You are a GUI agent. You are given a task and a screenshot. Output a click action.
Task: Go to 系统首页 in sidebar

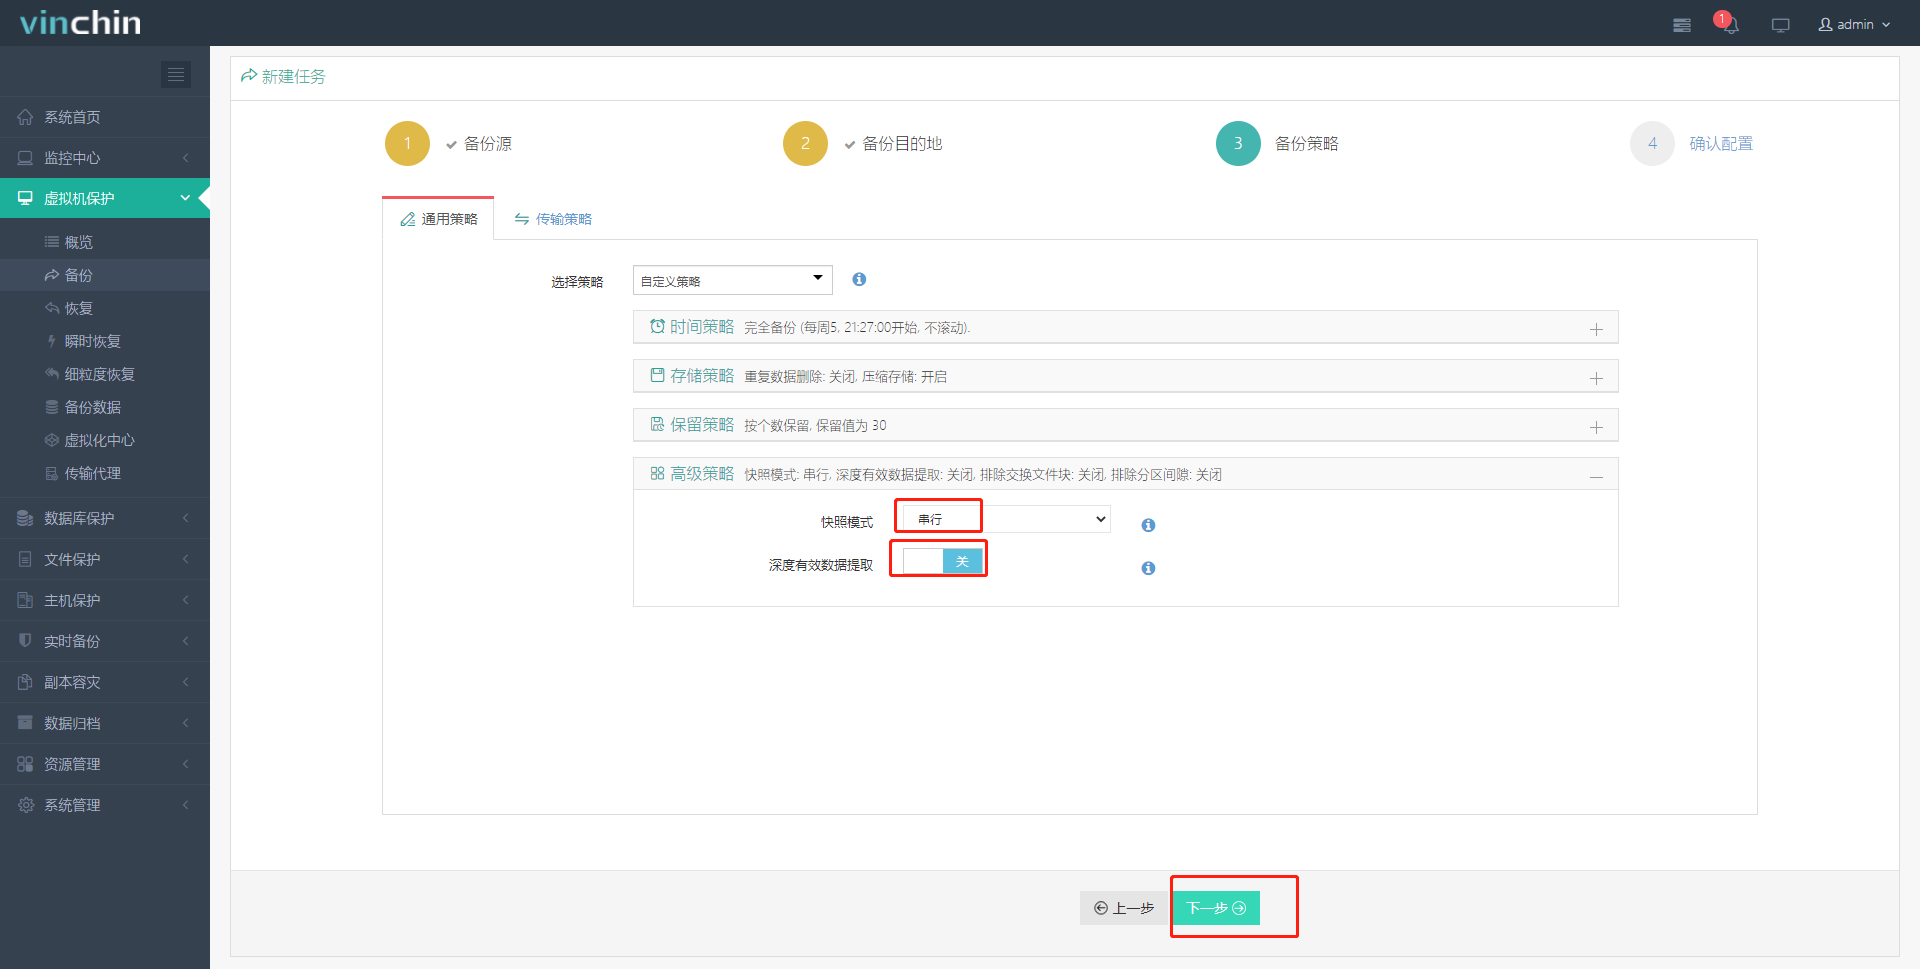[x=105, y=117]
